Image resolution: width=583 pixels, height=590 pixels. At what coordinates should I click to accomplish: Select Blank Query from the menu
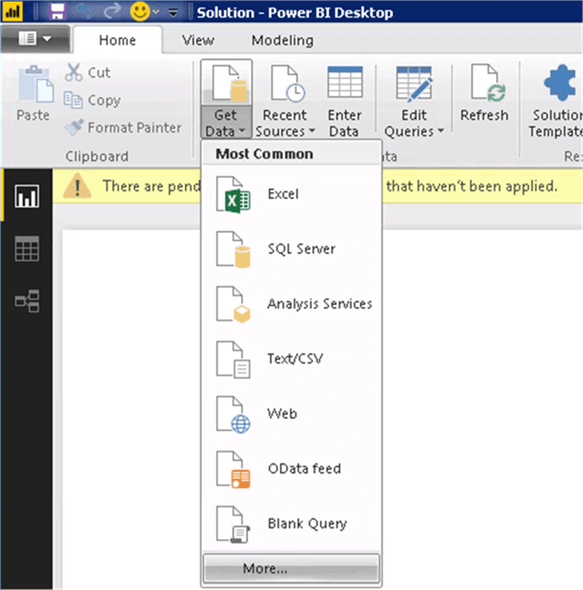click(x=292, y=524)
